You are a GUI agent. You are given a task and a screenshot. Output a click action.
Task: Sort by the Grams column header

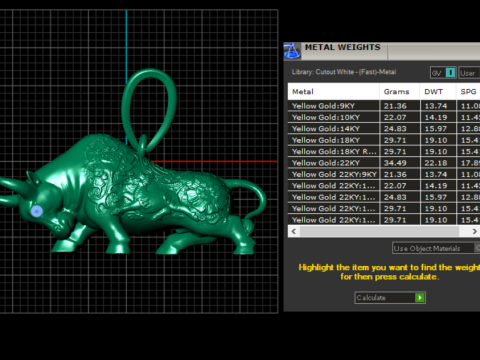pyautogui.click(x=400, y=92)
